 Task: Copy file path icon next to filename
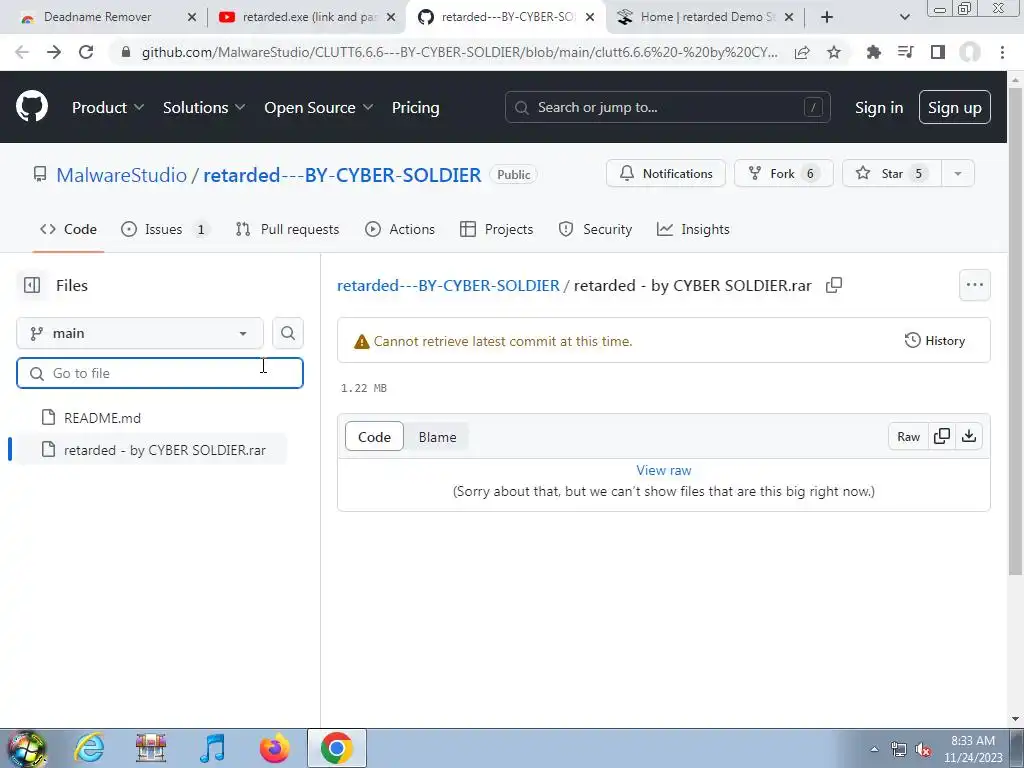[x=833, y=285]
